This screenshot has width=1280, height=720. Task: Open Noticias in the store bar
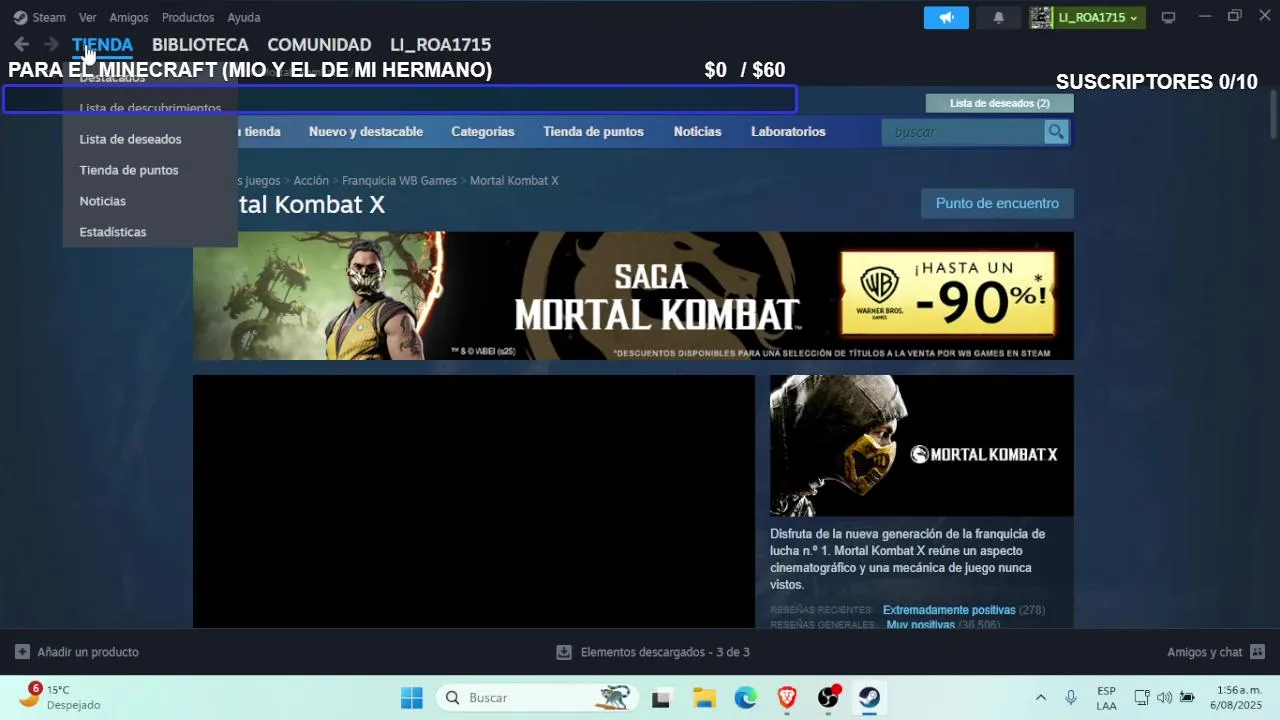pos(697,132)
